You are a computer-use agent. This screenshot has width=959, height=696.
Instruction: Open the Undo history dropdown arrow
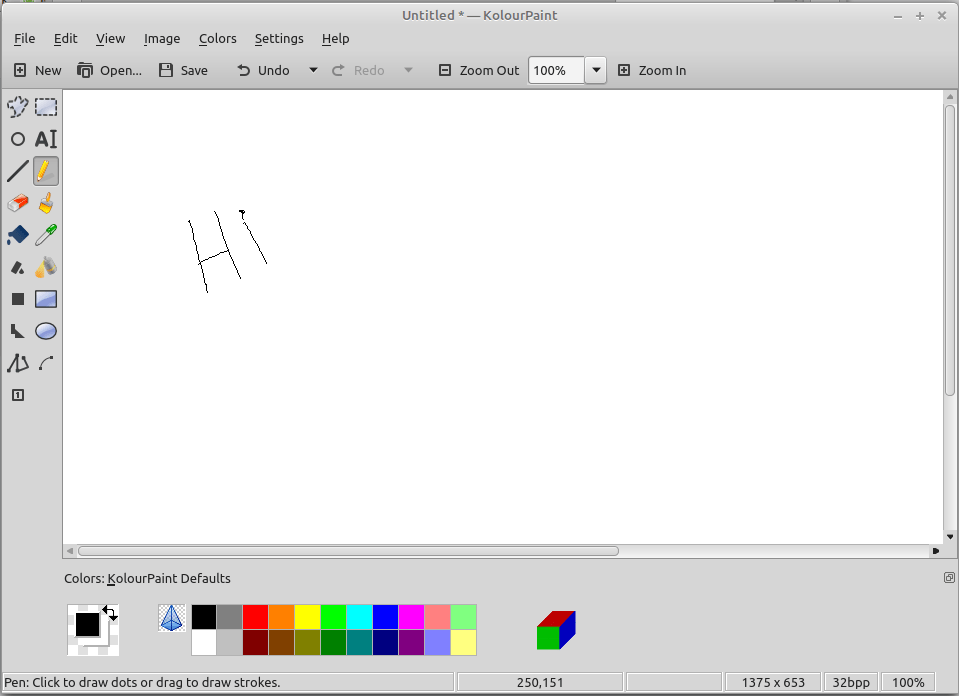[x=313, y=70]
